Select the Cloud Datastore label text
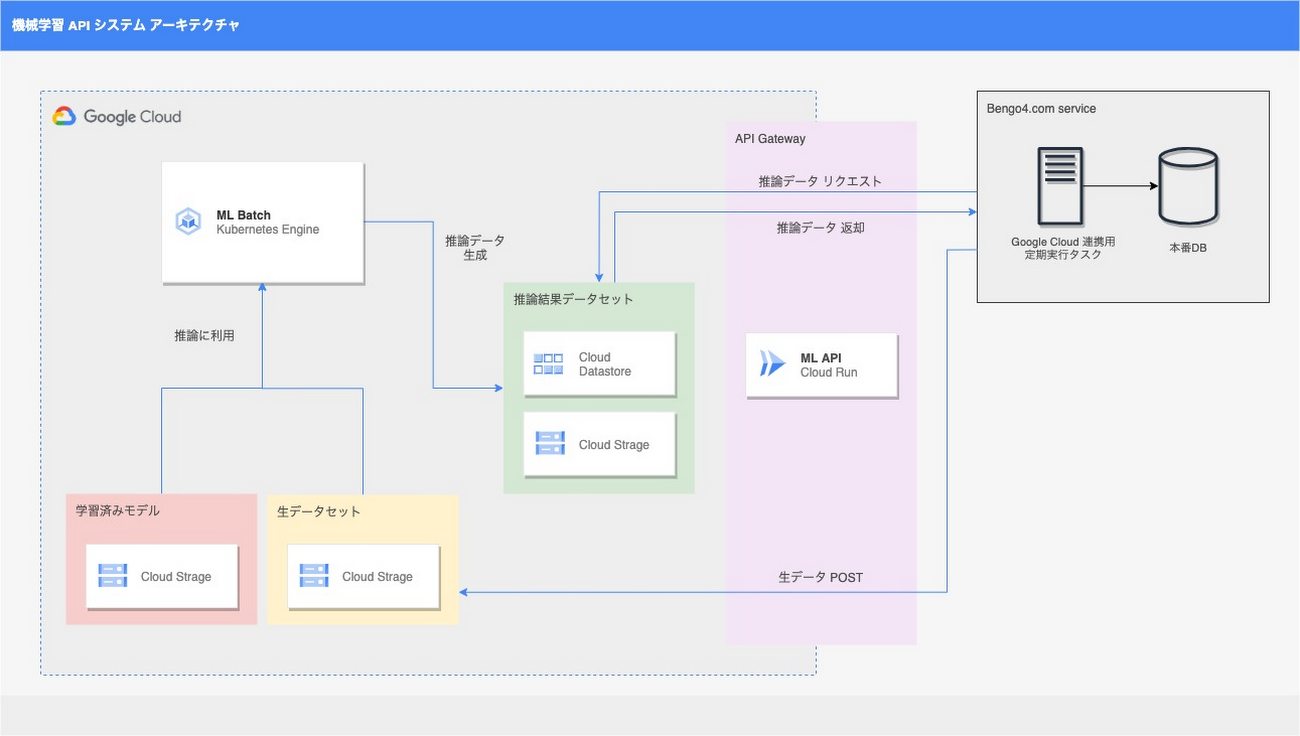1300x736 pixels. click(605, 364)
